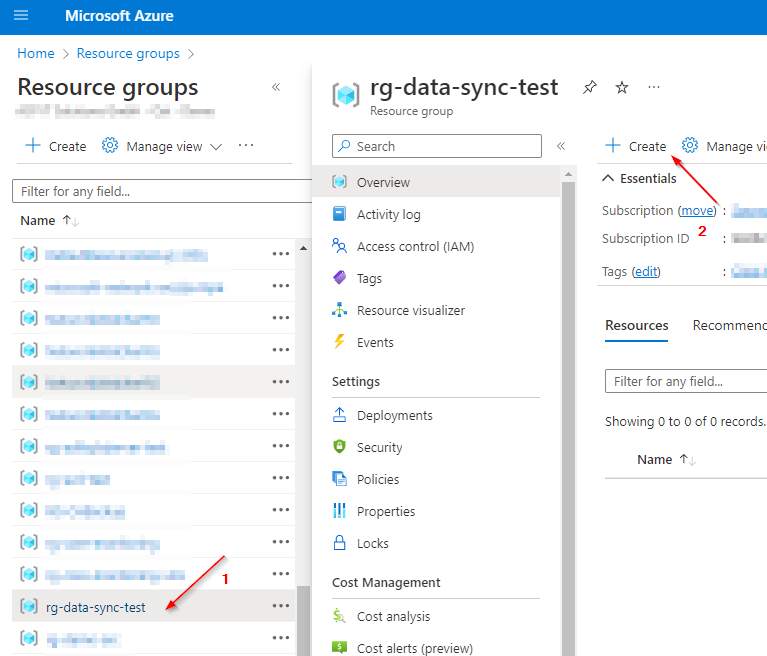Click the plus icon beside Create in Resource groups

[33, 145]
